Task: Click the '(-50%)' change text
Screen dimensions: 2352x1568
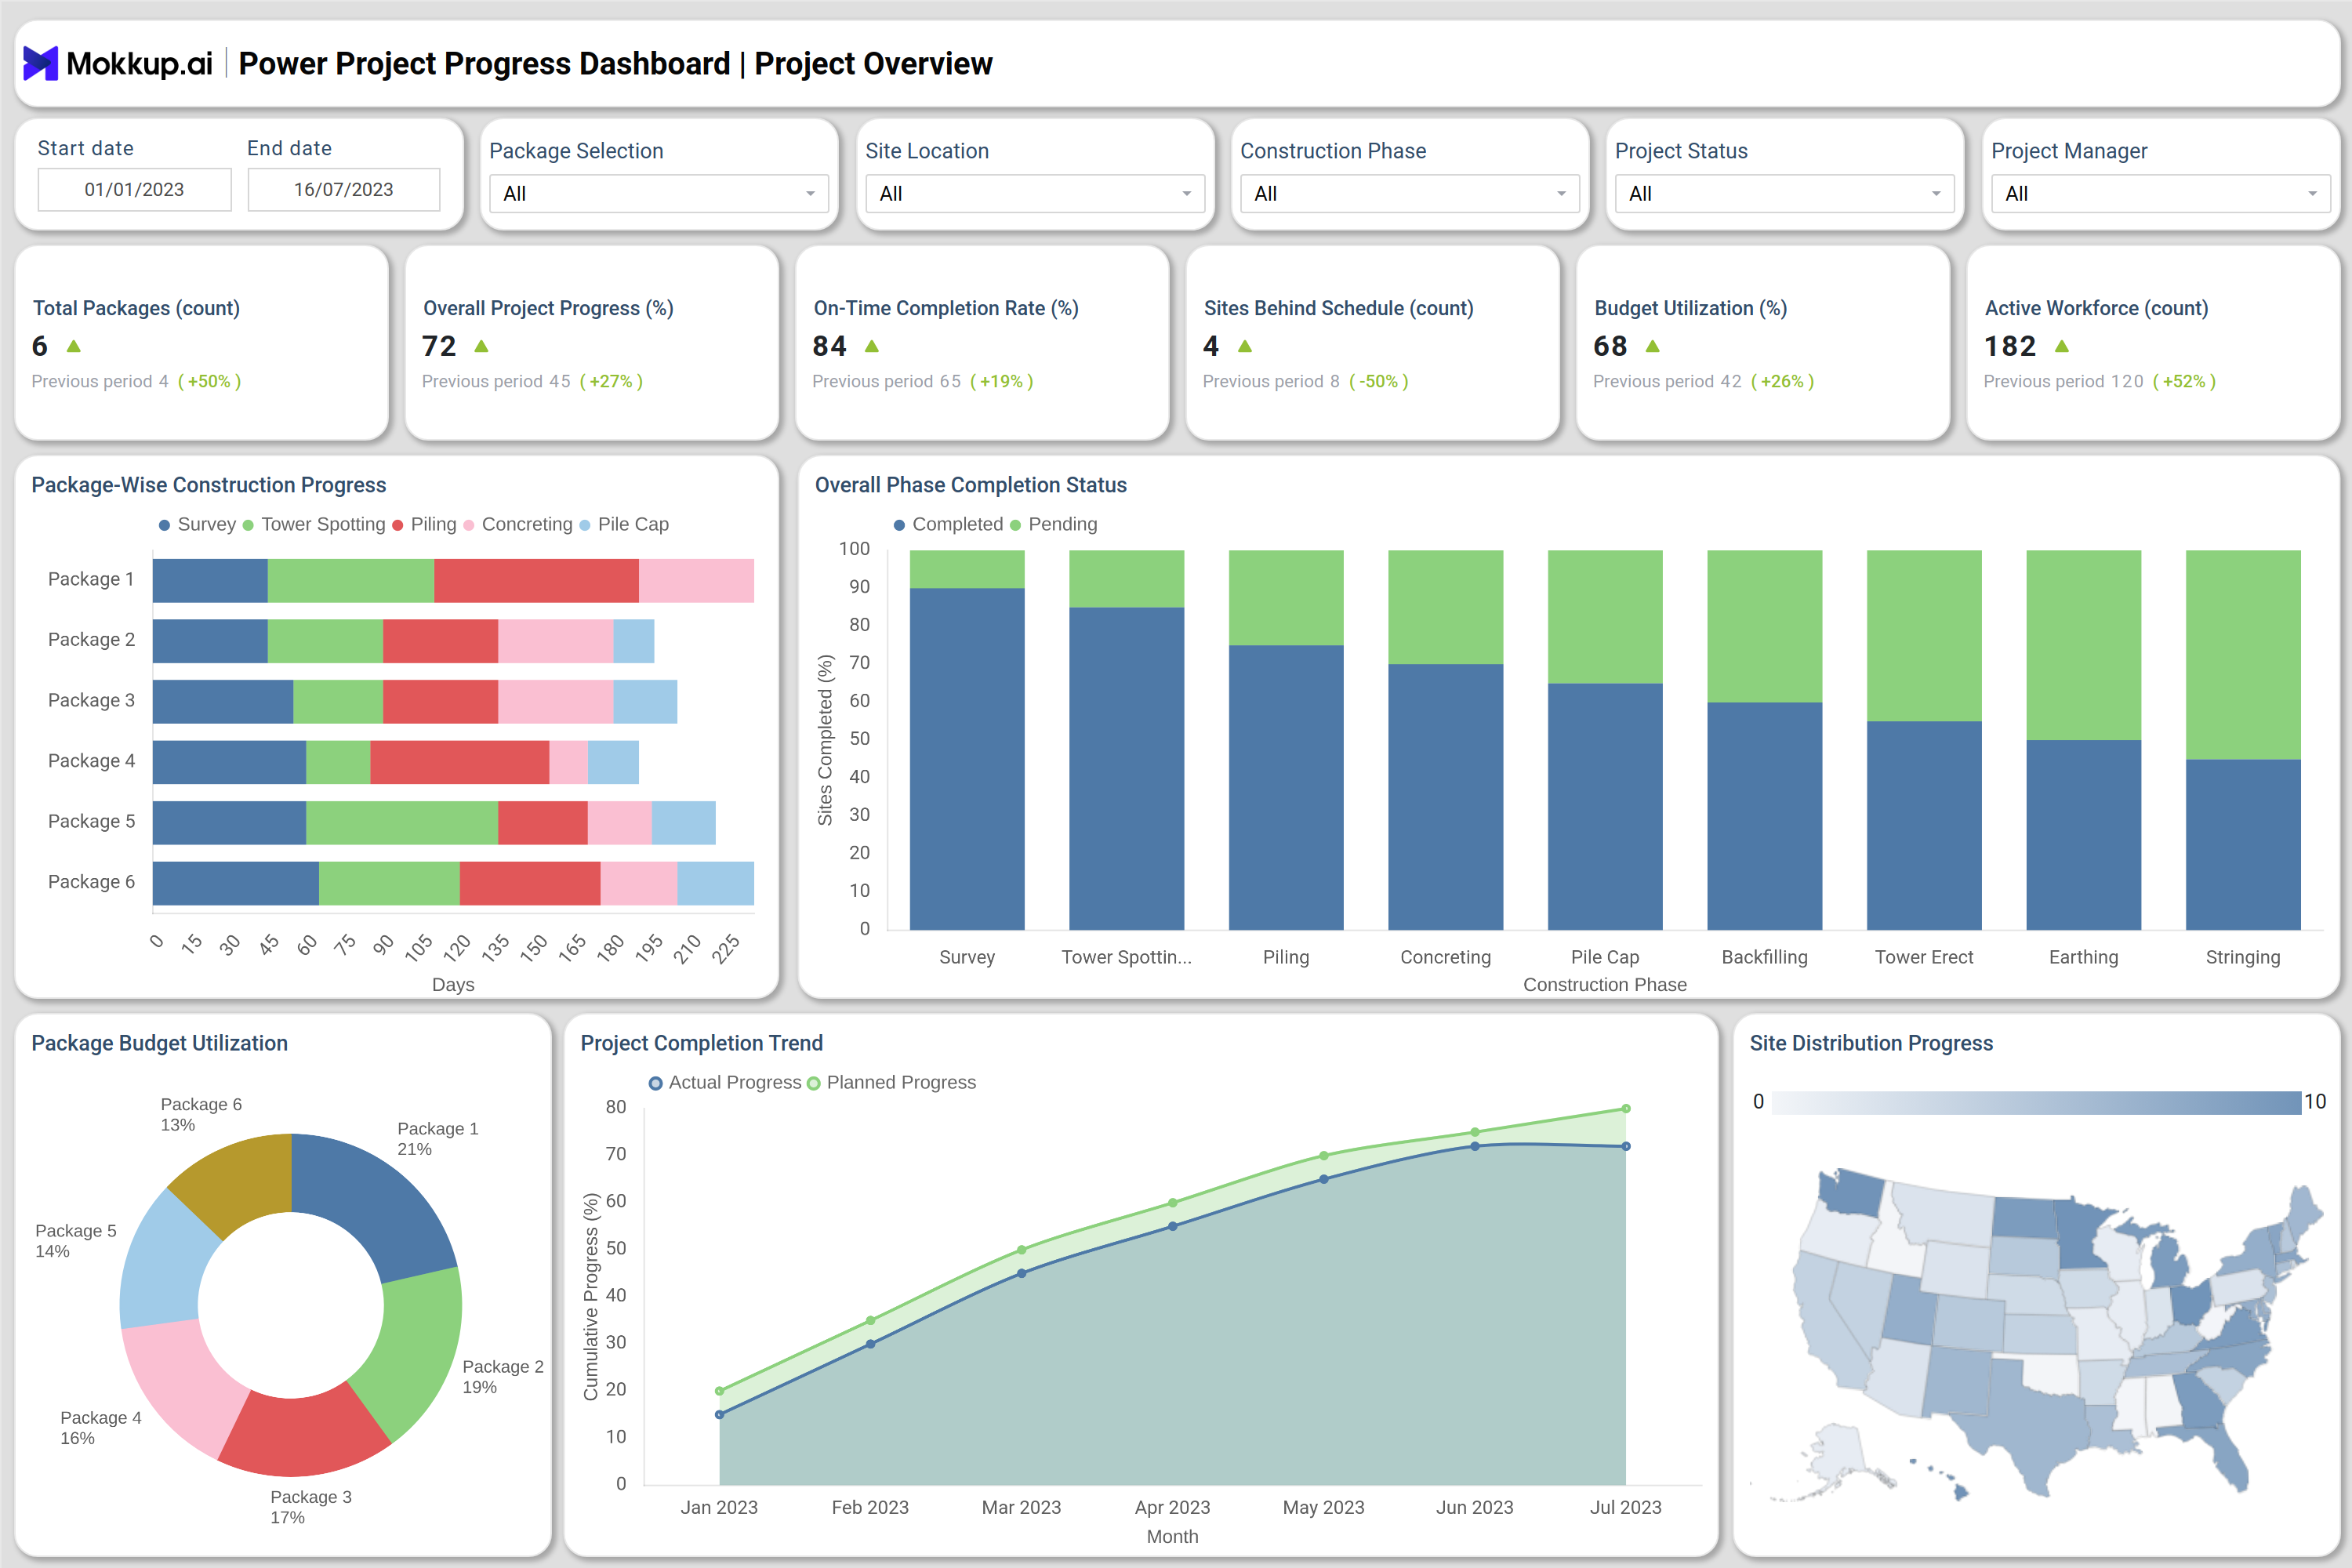Action: tap(1378, 381)
